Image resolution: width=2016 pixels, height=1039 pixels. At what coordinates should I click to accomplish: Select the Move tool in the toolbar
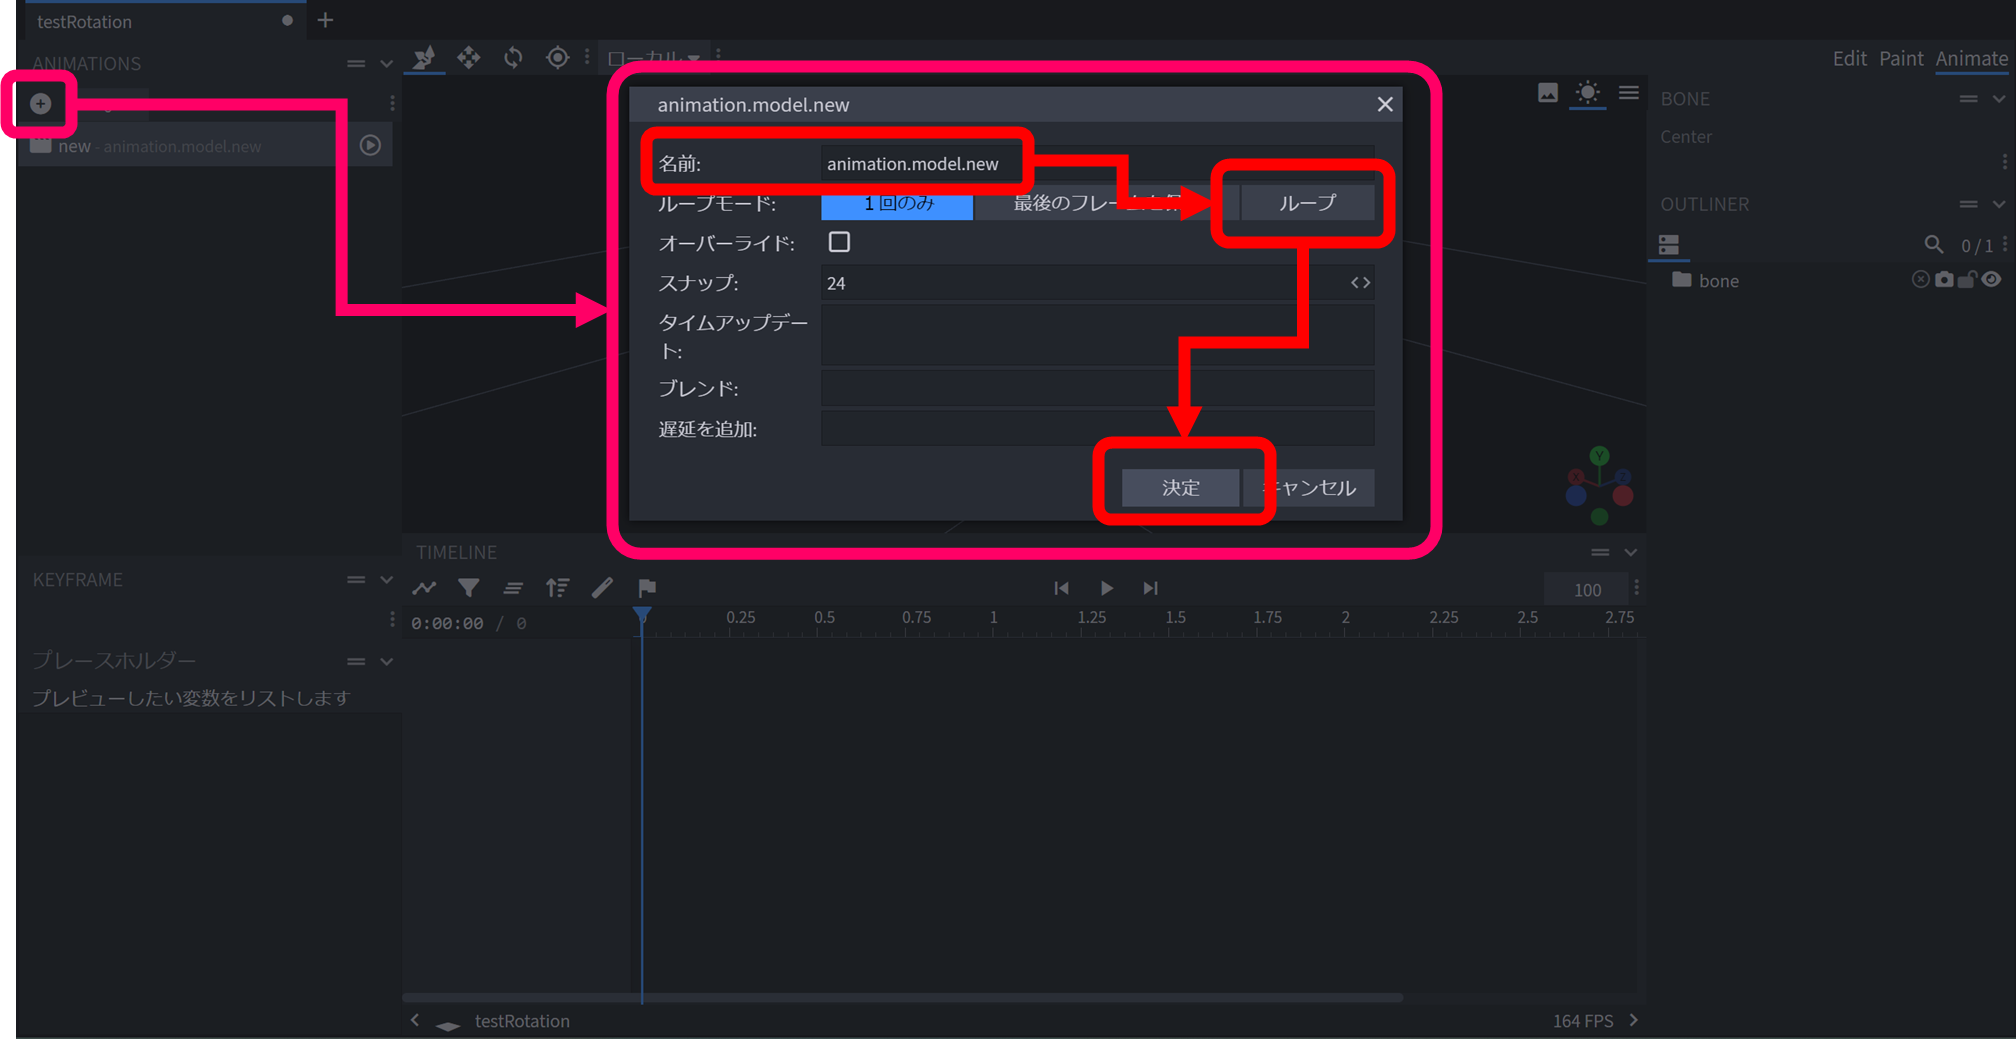click(468, 58)
